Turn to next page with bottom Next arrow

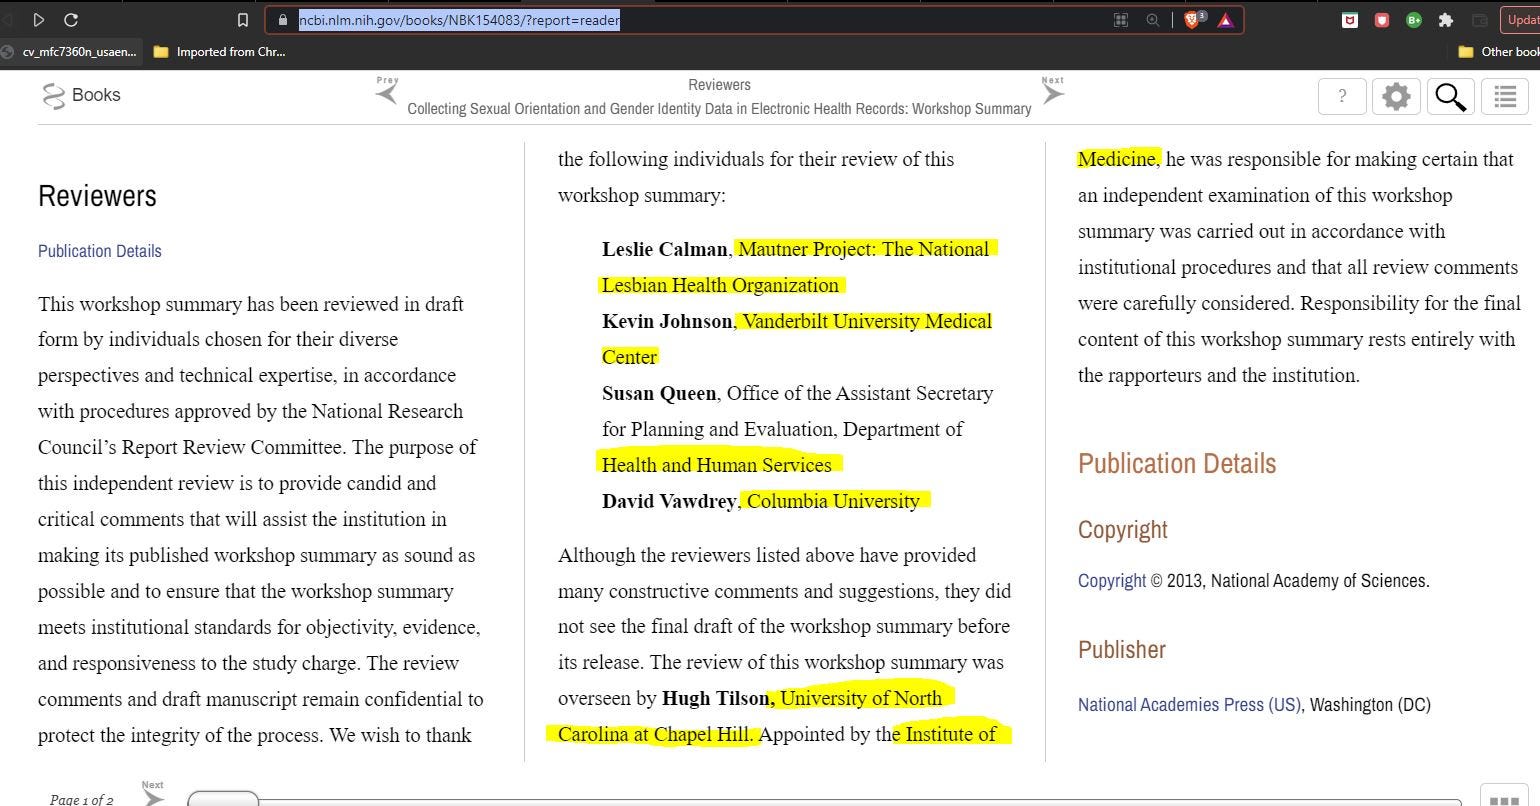(x=152, y=795)
